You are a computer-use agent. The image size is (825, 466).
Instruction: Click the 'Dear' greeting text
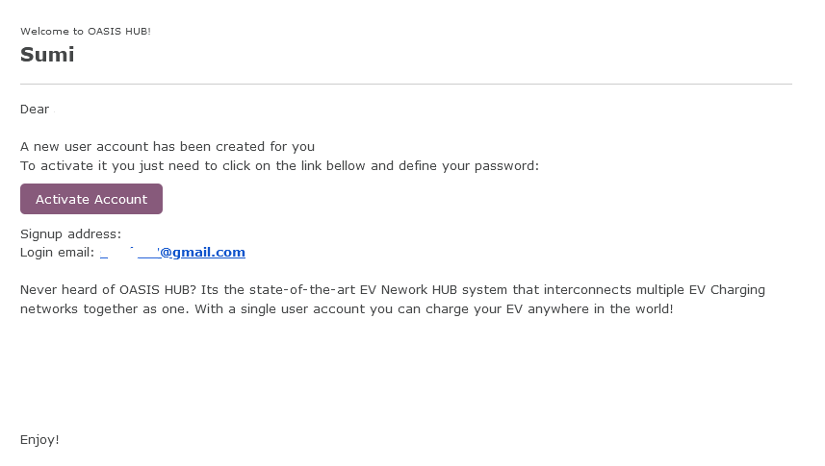point(34,109)
